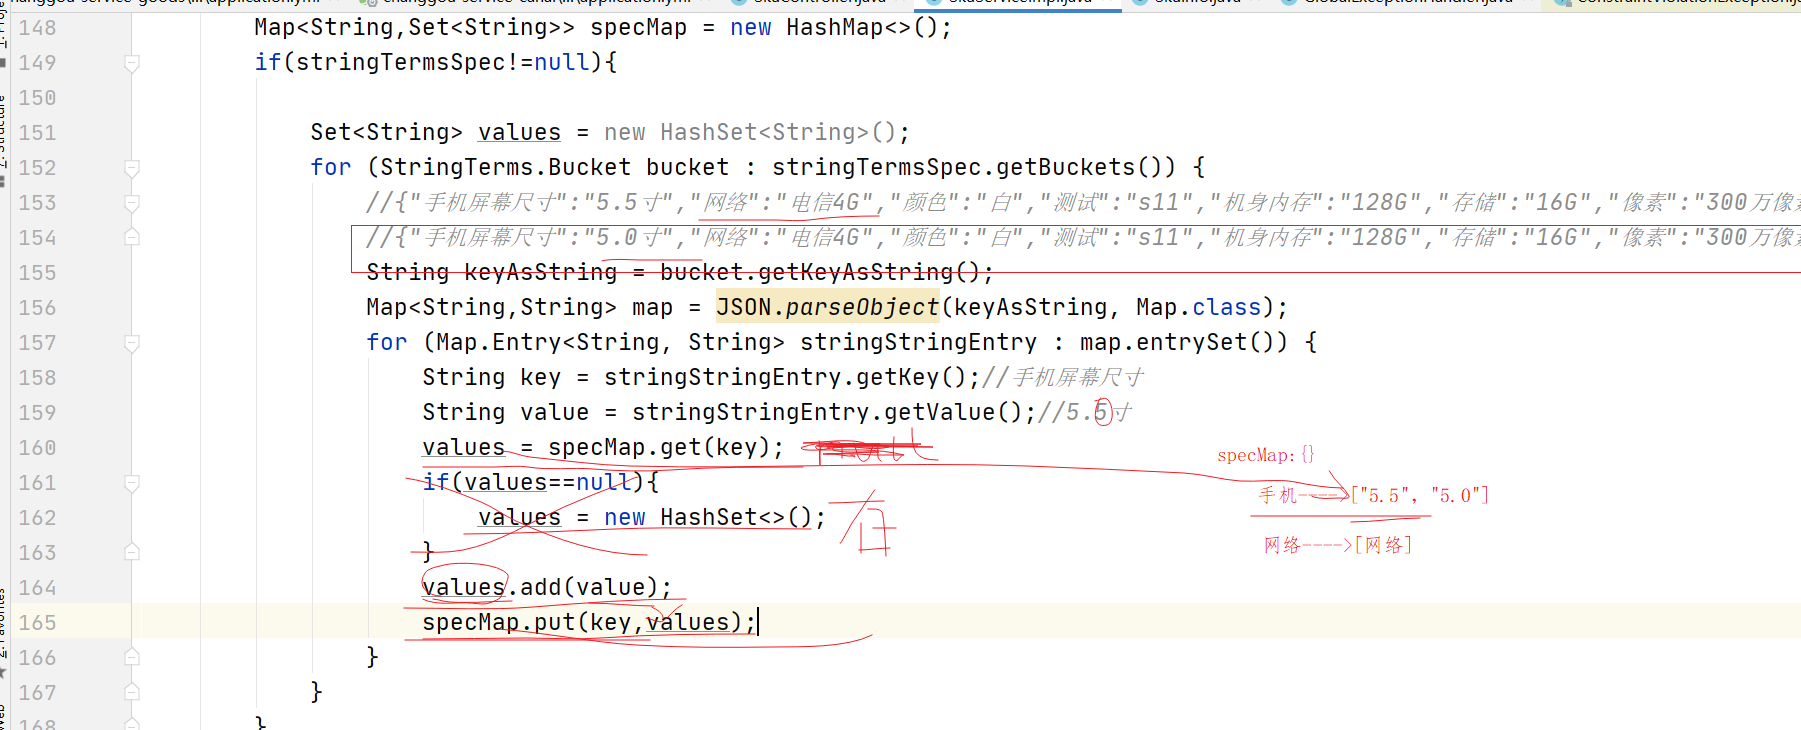This screenshot has height=730, width=1801.
Task: Click line number 148 in the gutter
Action: 38,28
